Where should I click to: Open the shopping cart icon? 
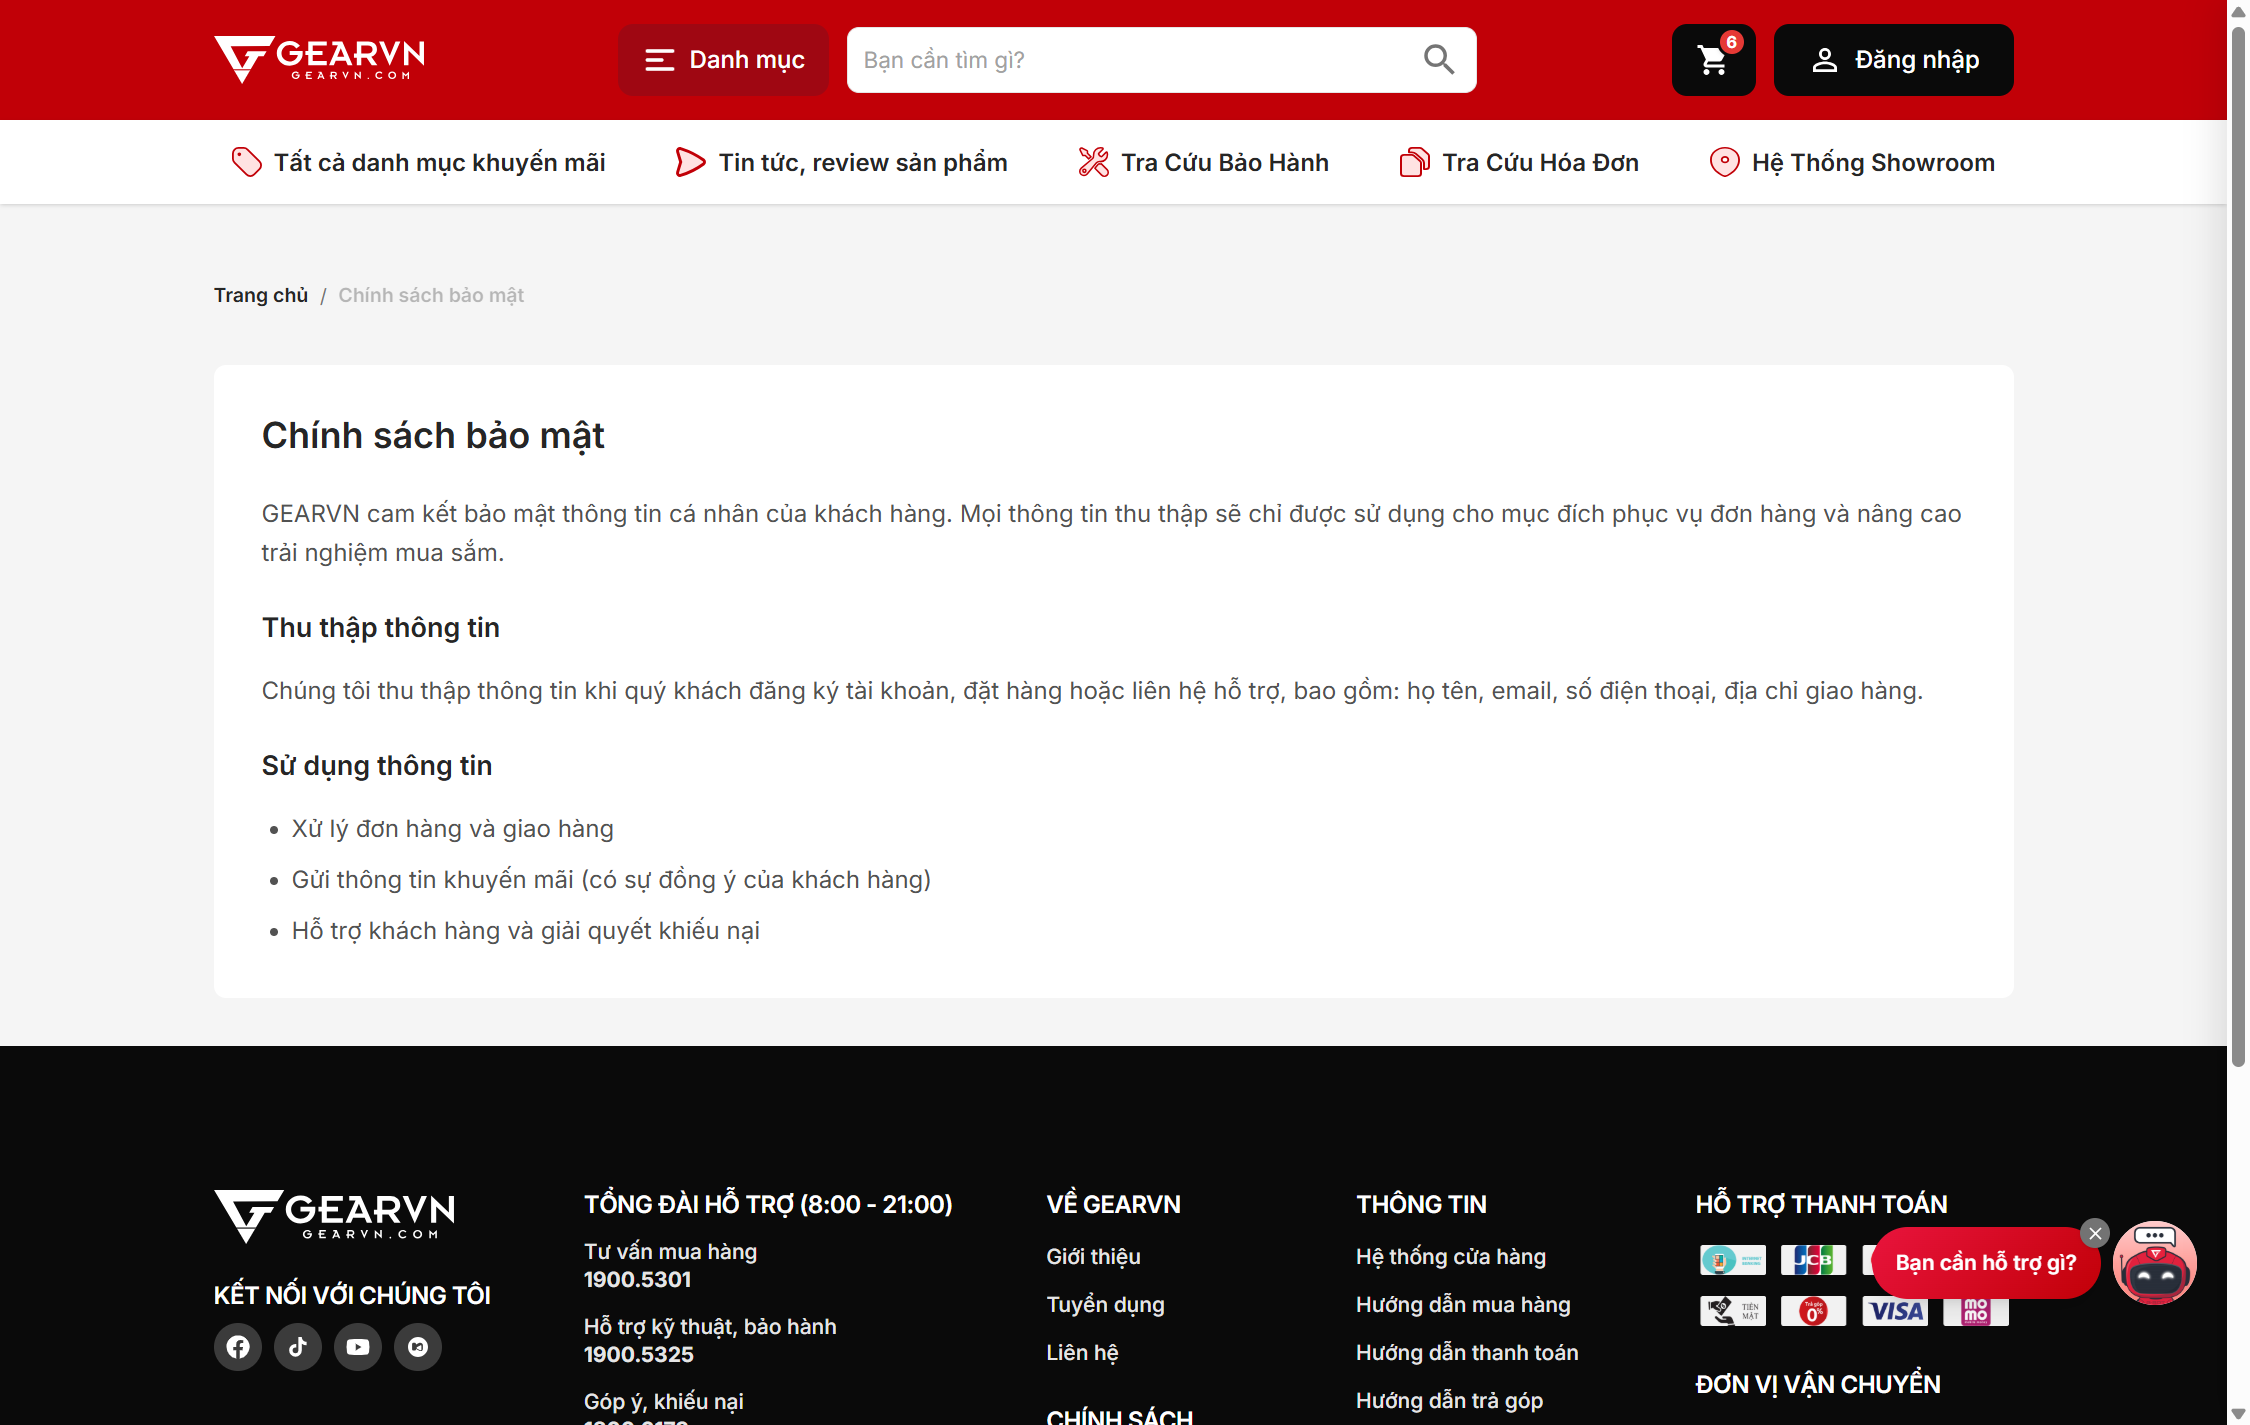click(x=1713, y=60)
